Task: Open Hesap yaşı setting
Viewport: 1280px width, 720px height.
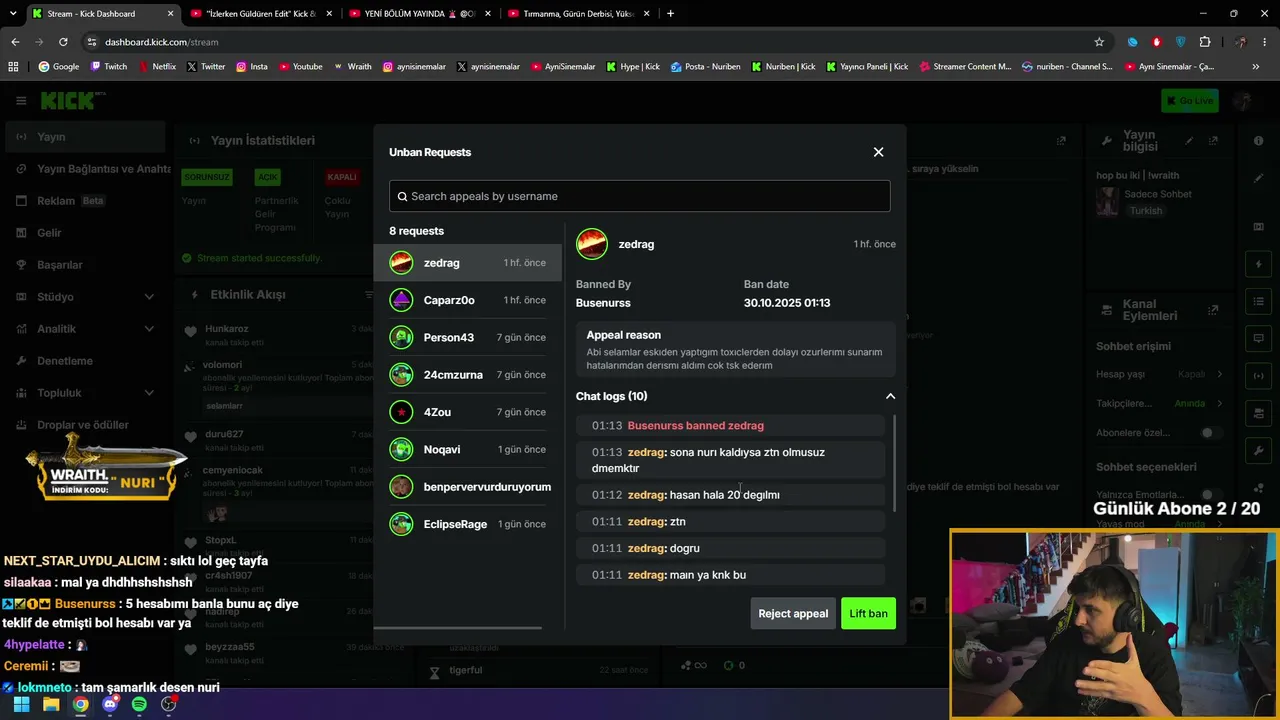Action: [x=1160, y=374]
